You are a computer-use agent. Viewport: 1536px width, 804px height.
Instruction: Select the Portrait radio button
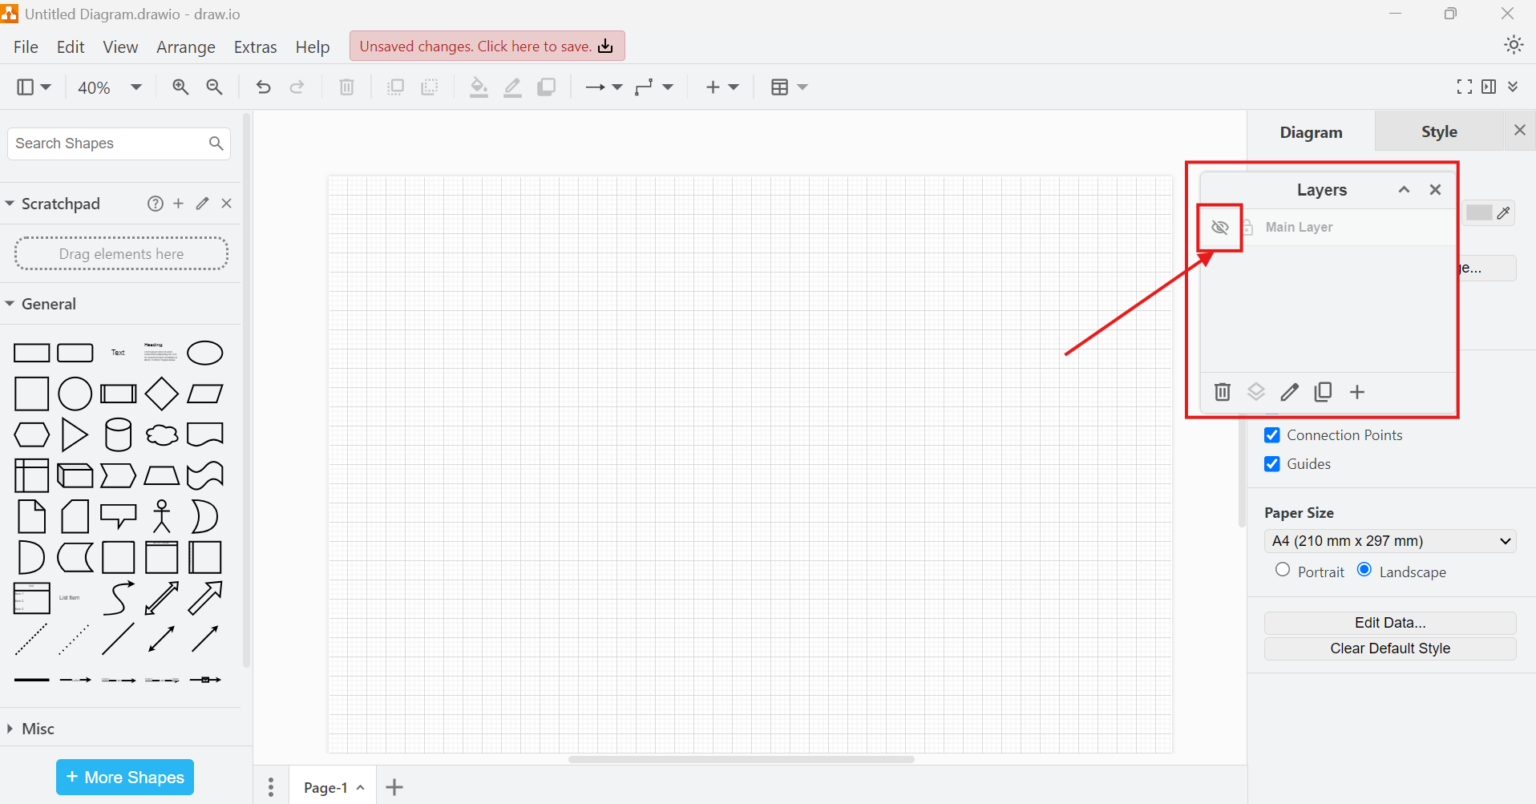[1283, 570]
